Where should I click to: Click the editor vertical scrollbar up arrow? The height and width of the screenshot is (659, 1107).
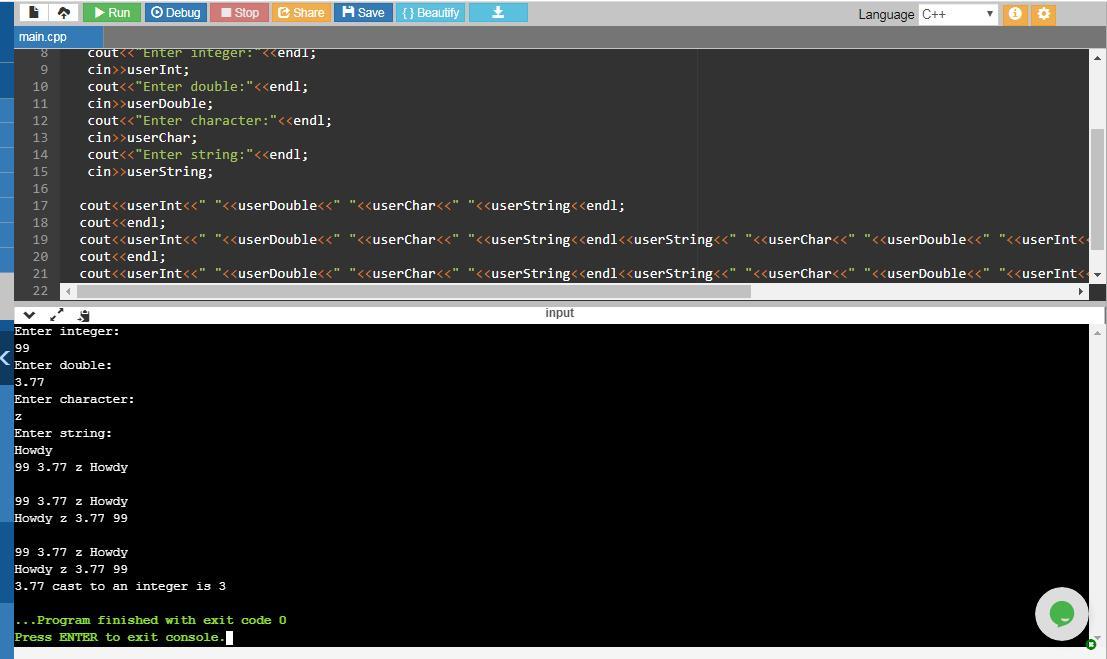coord(1097,57)
